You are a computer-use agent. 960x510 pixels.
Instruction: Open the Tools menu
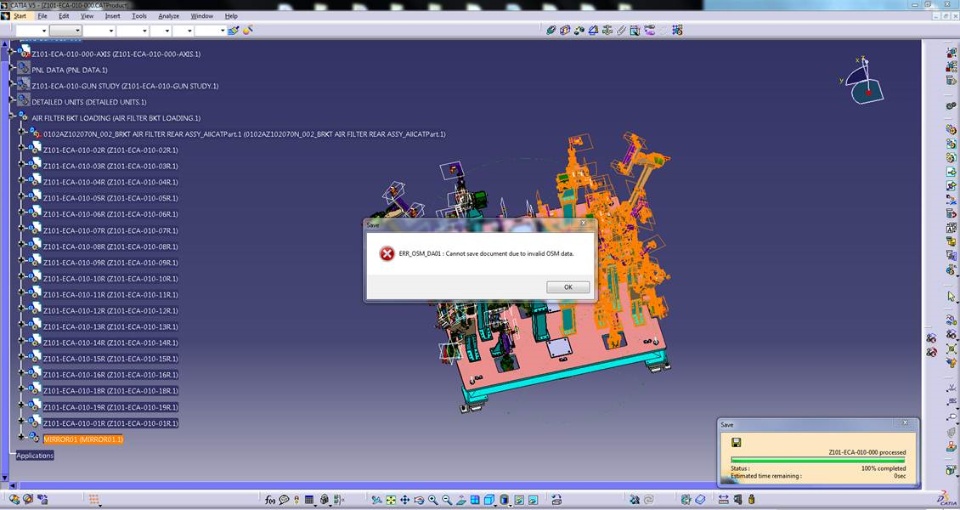tap(140, 16)
